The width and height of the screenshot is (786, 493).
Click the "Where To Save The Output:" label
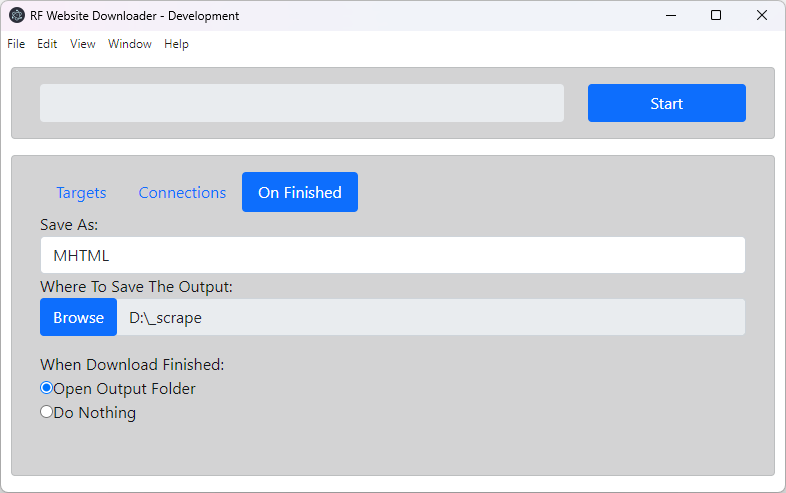tap(136, 287)
